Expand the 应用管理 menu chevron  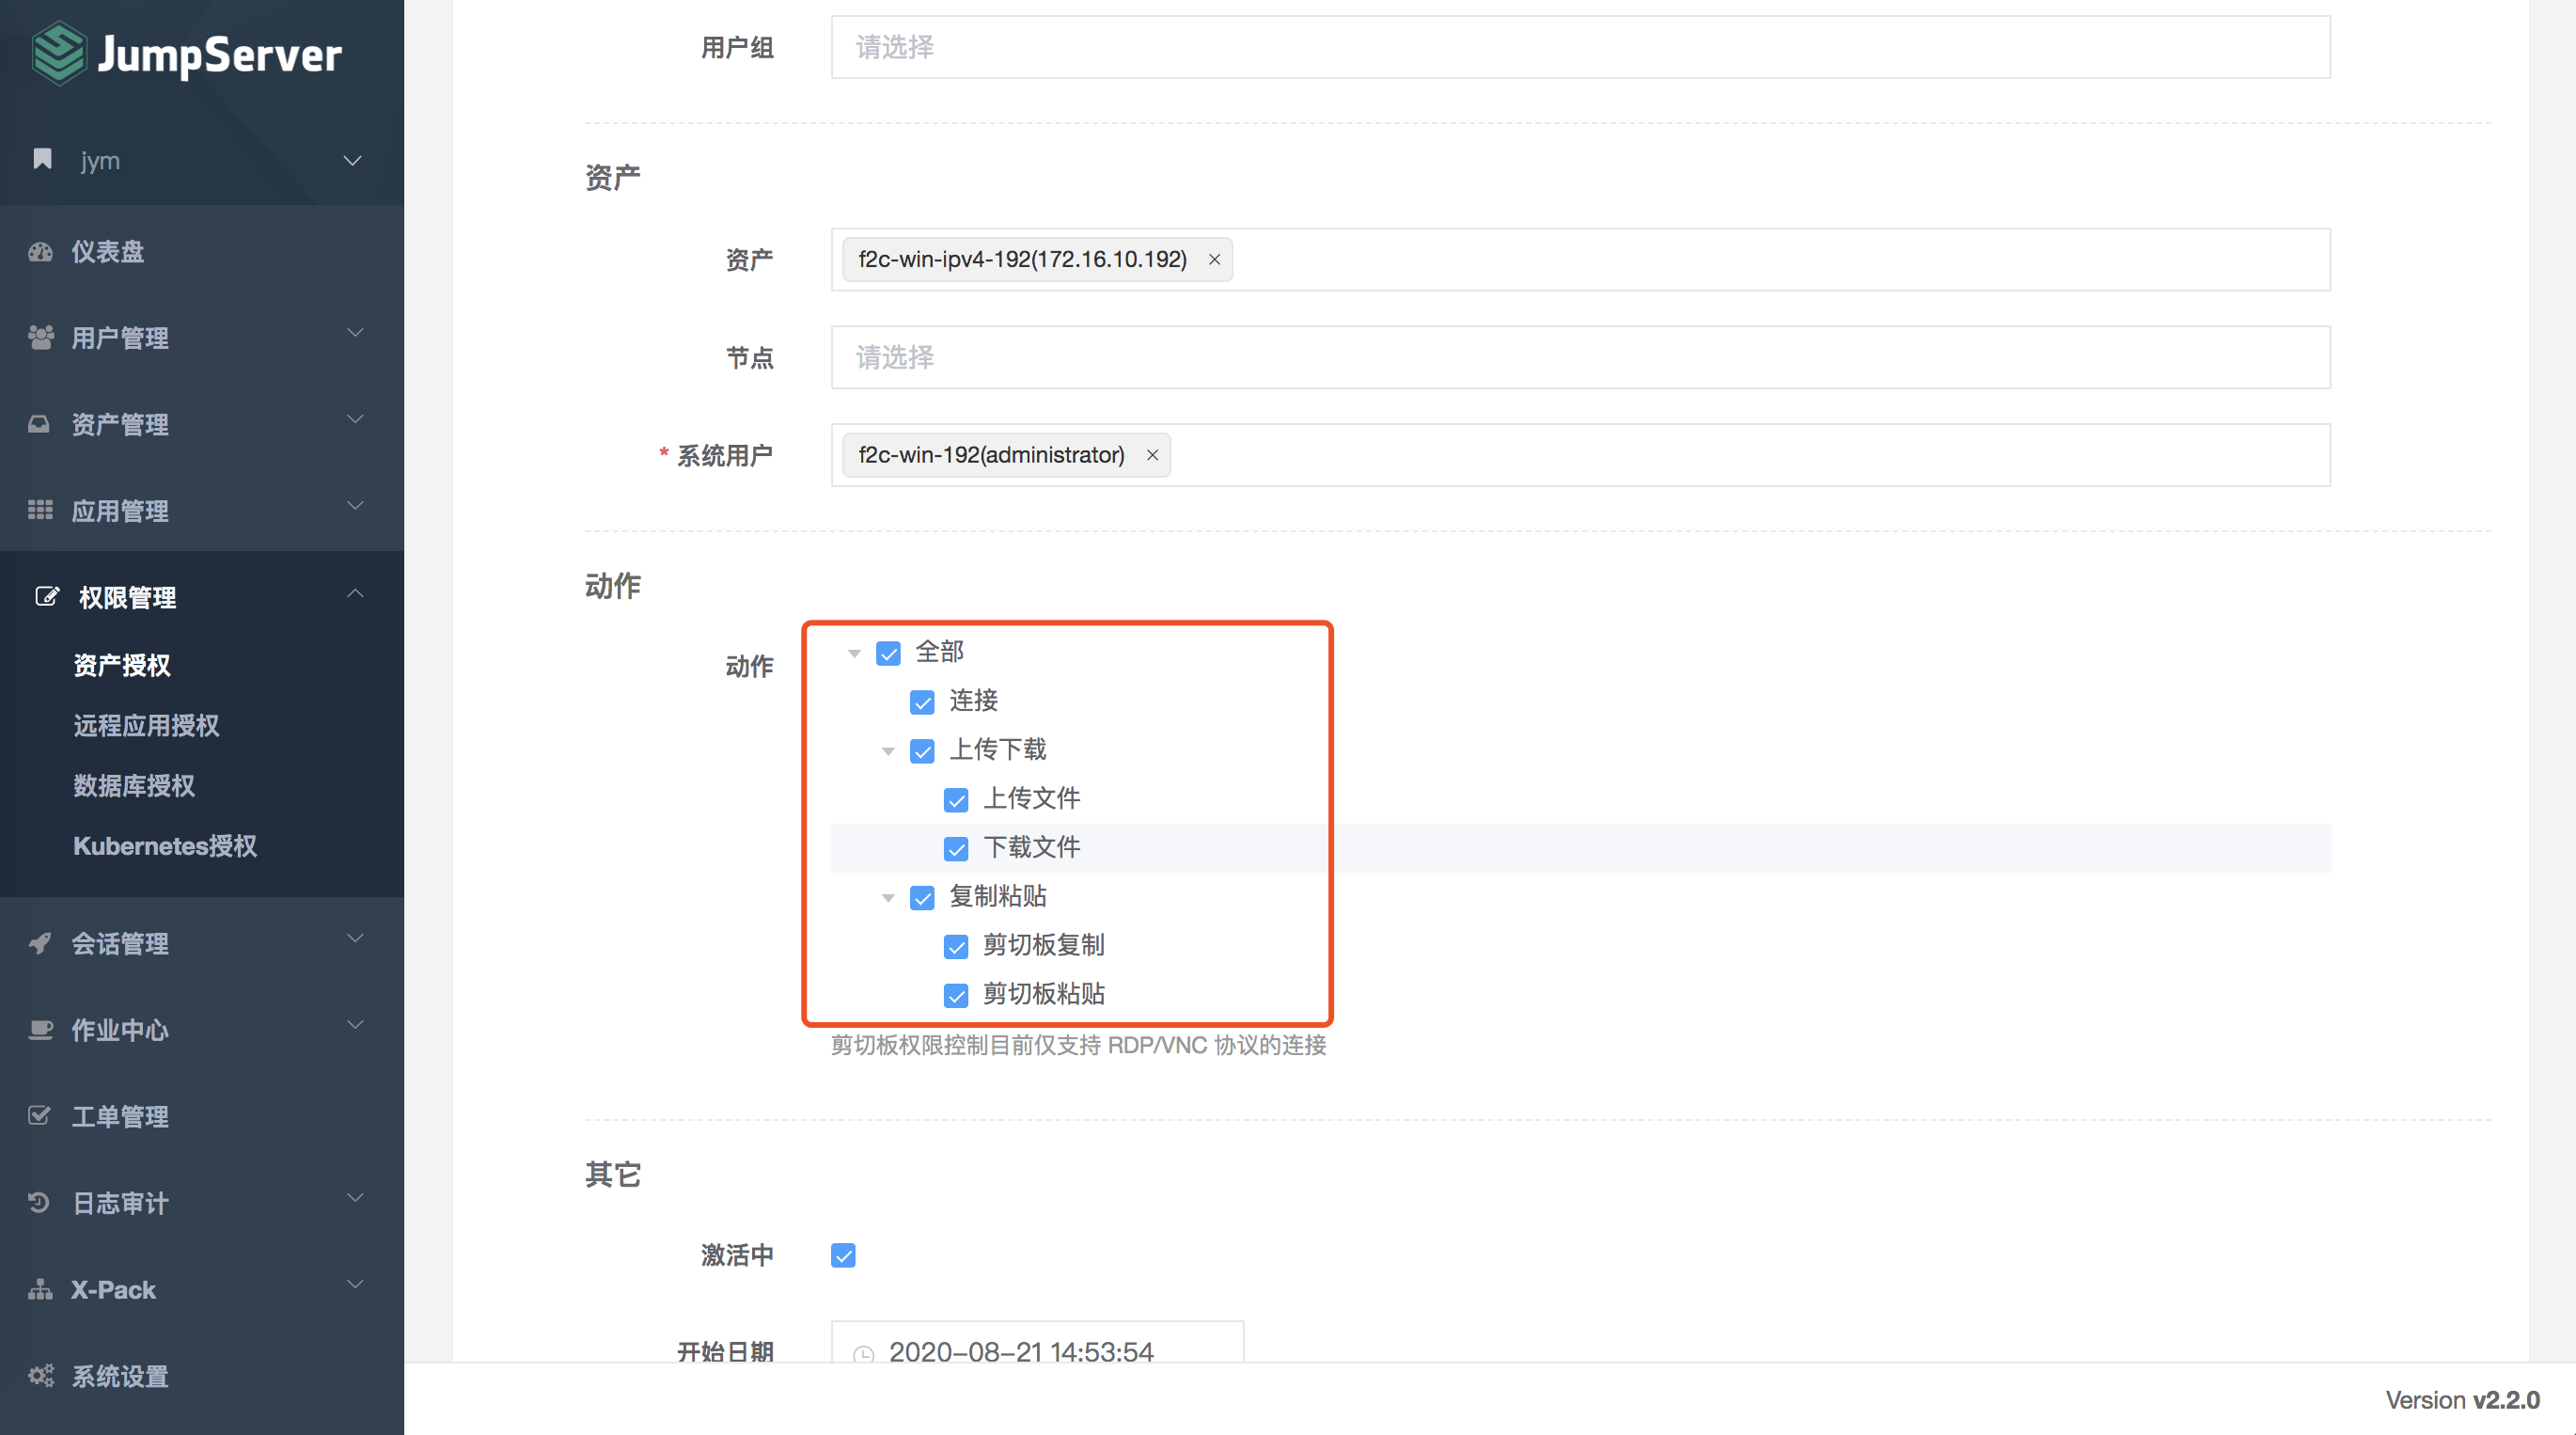[355, 507]
